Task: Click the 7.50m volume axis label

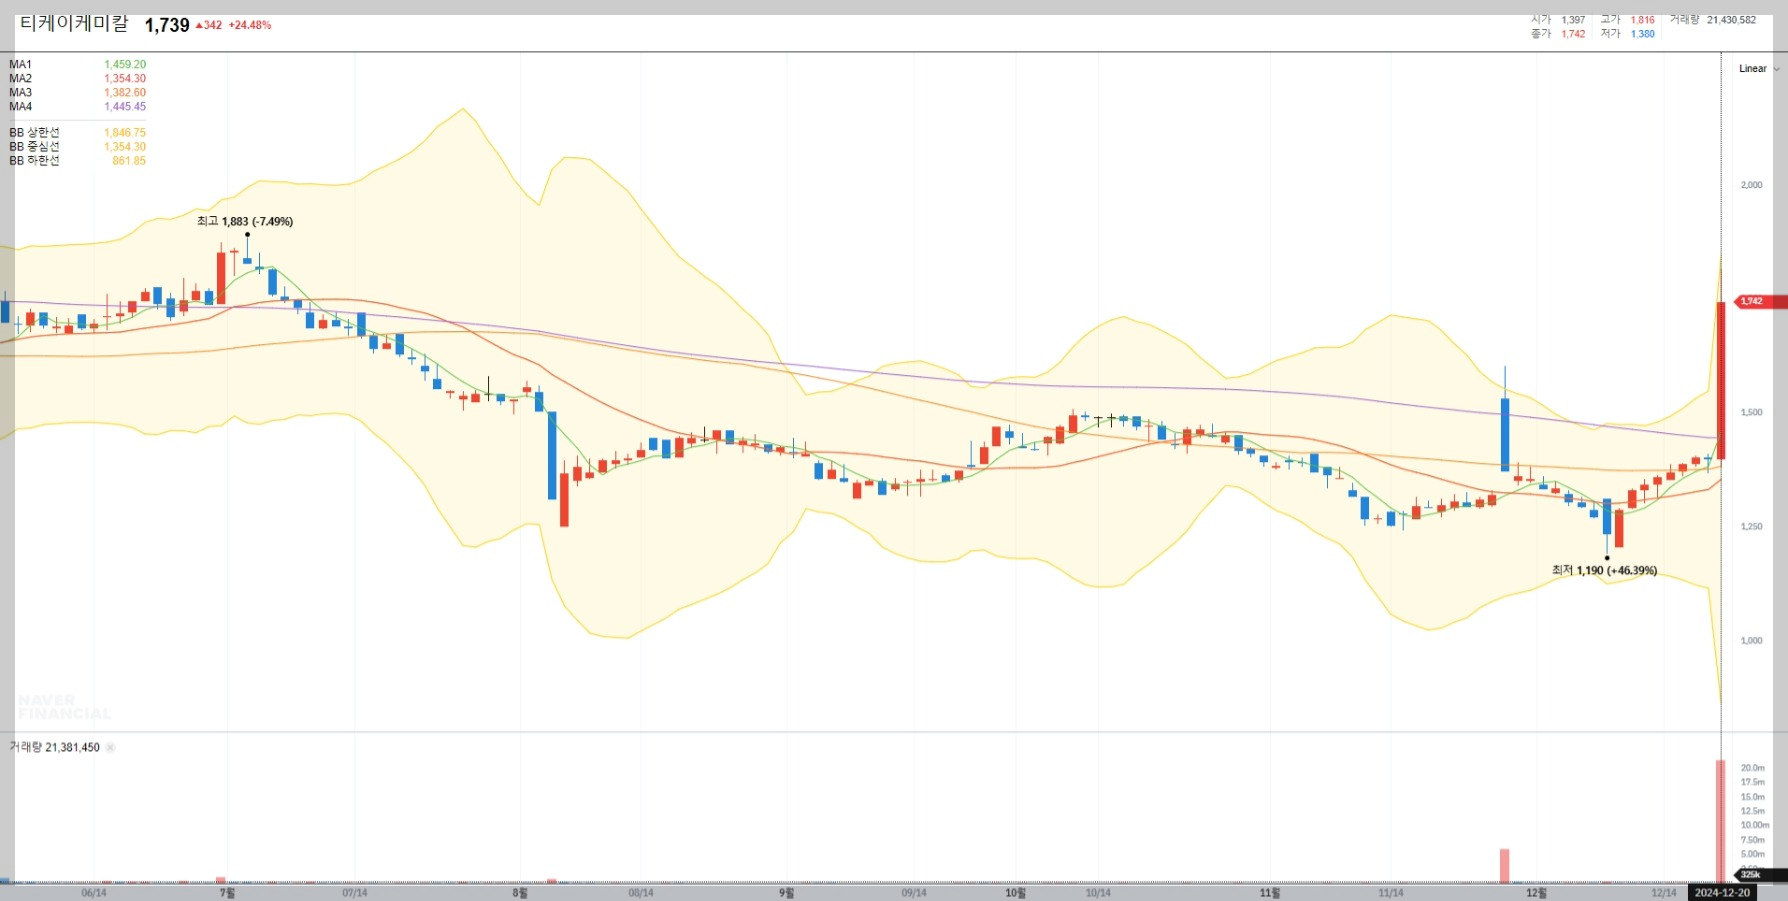Action: (x=1753, y=840)
